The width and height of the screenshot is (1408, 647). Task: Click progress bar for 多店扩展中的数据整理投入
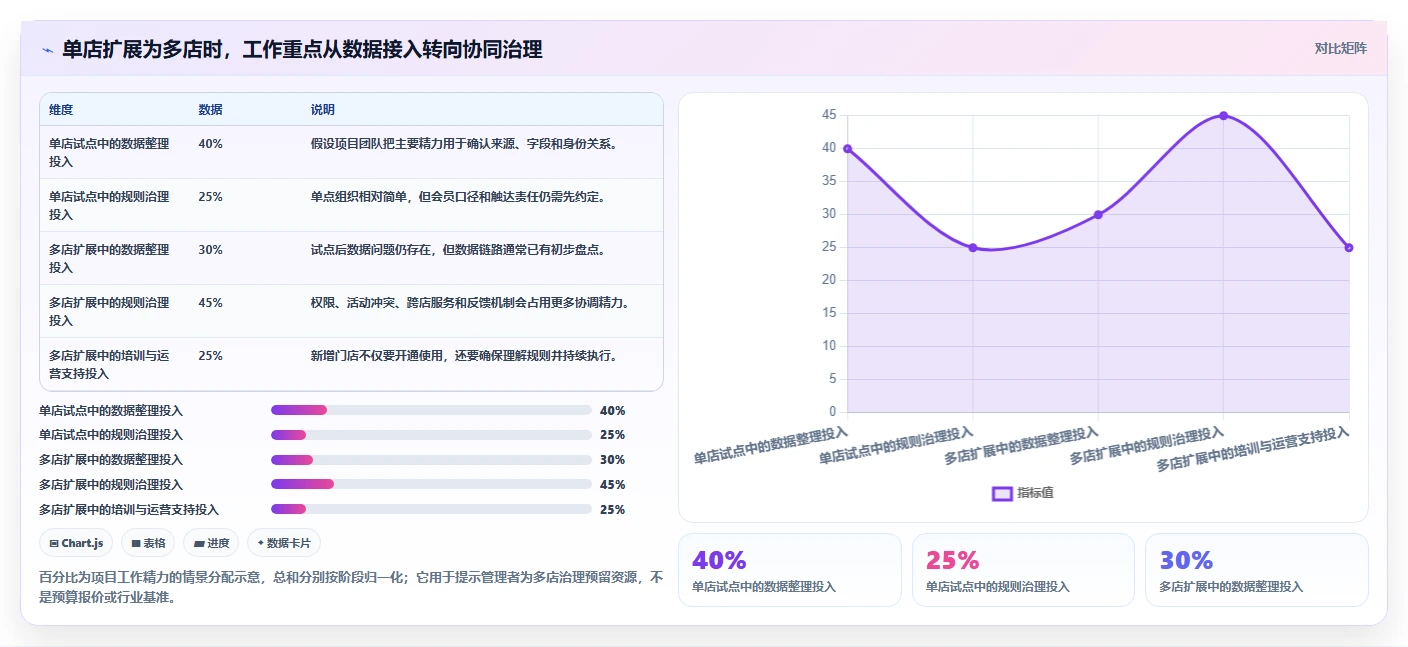tap(431, 460)
